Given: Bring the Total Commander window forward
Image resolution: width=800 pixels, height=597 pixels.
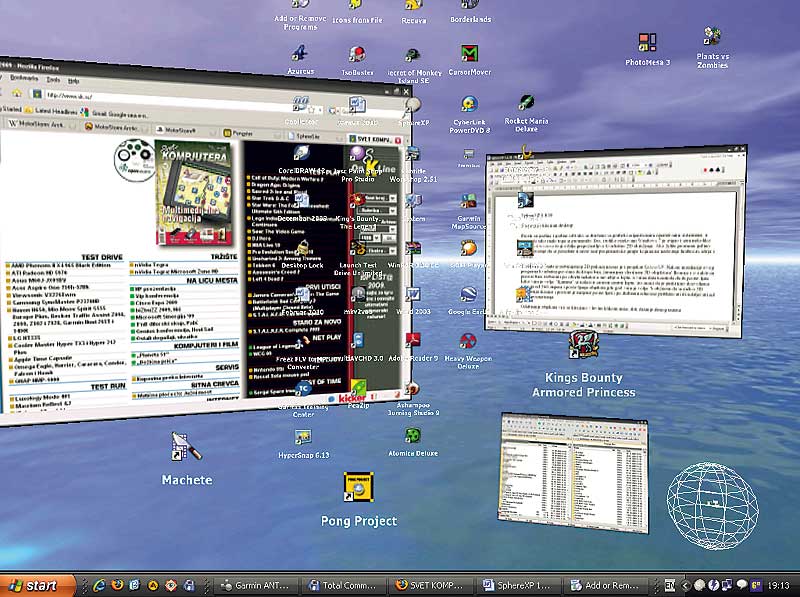Looking at the screenshot, I should pos(573,474).
